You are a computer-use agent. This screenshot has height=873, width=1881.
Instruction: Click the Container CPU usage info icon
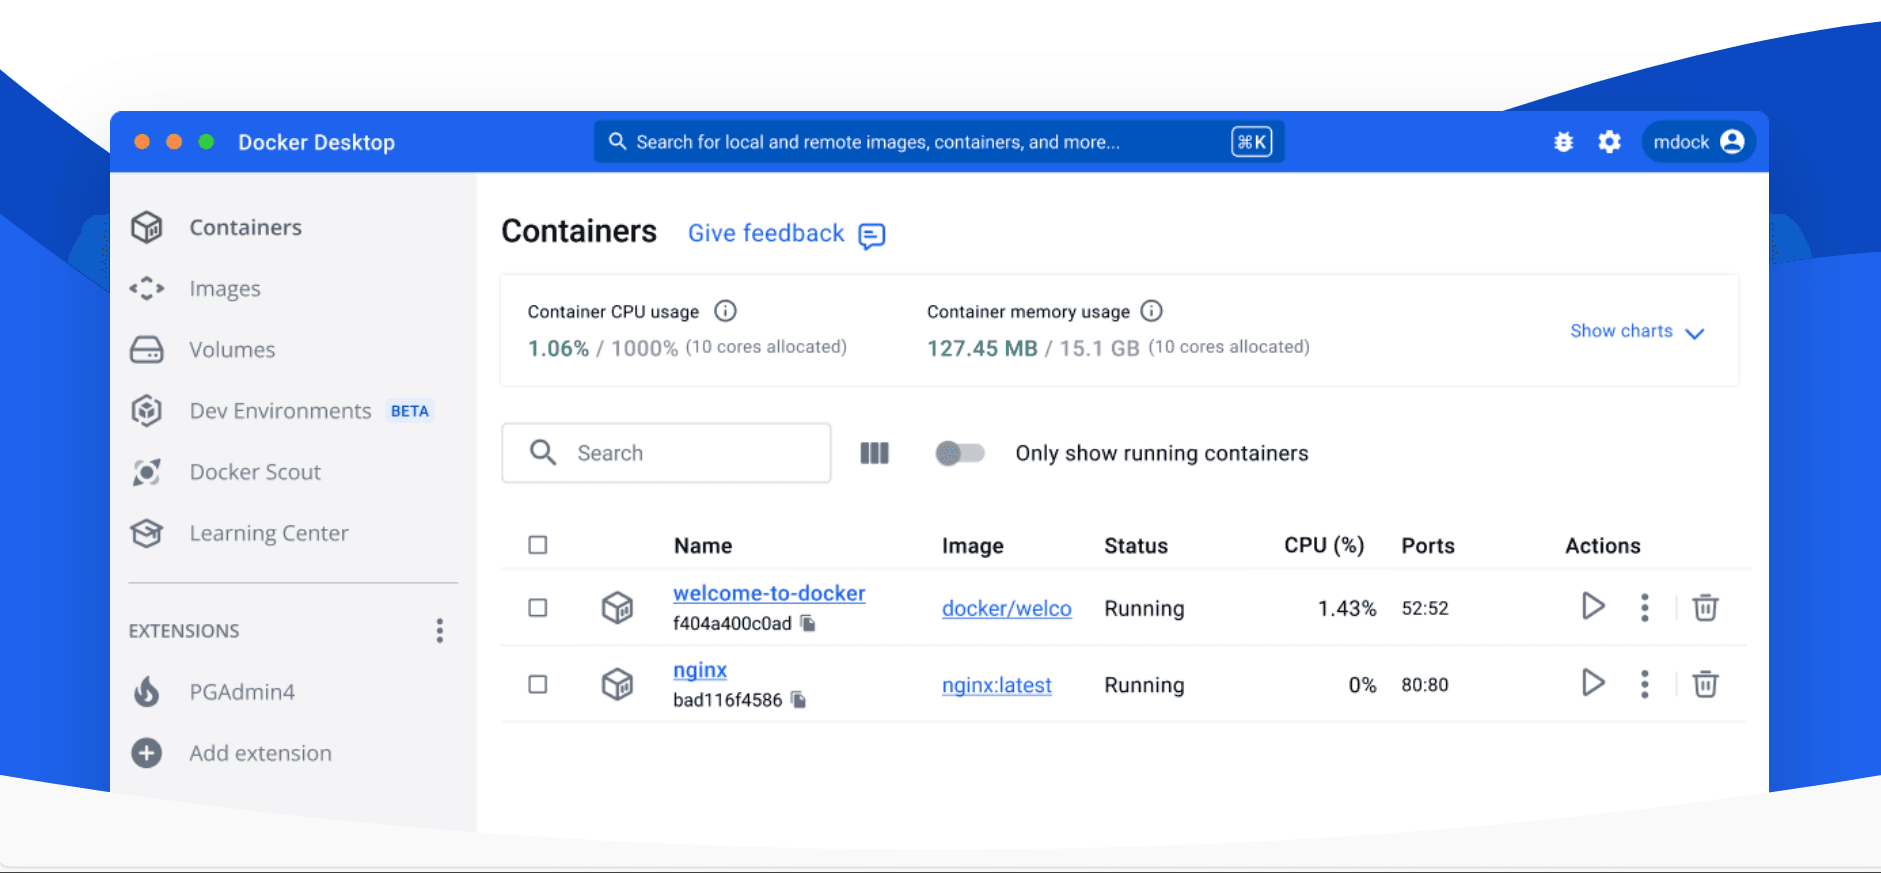click(725, 311)
